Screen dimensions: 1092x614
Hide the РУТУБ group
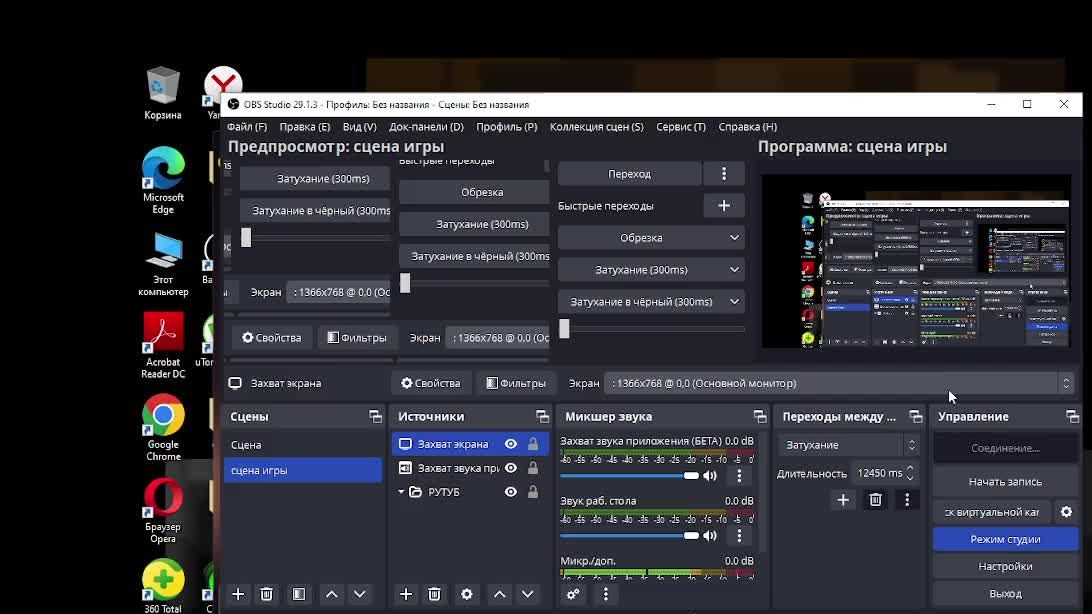pos(510,491)
